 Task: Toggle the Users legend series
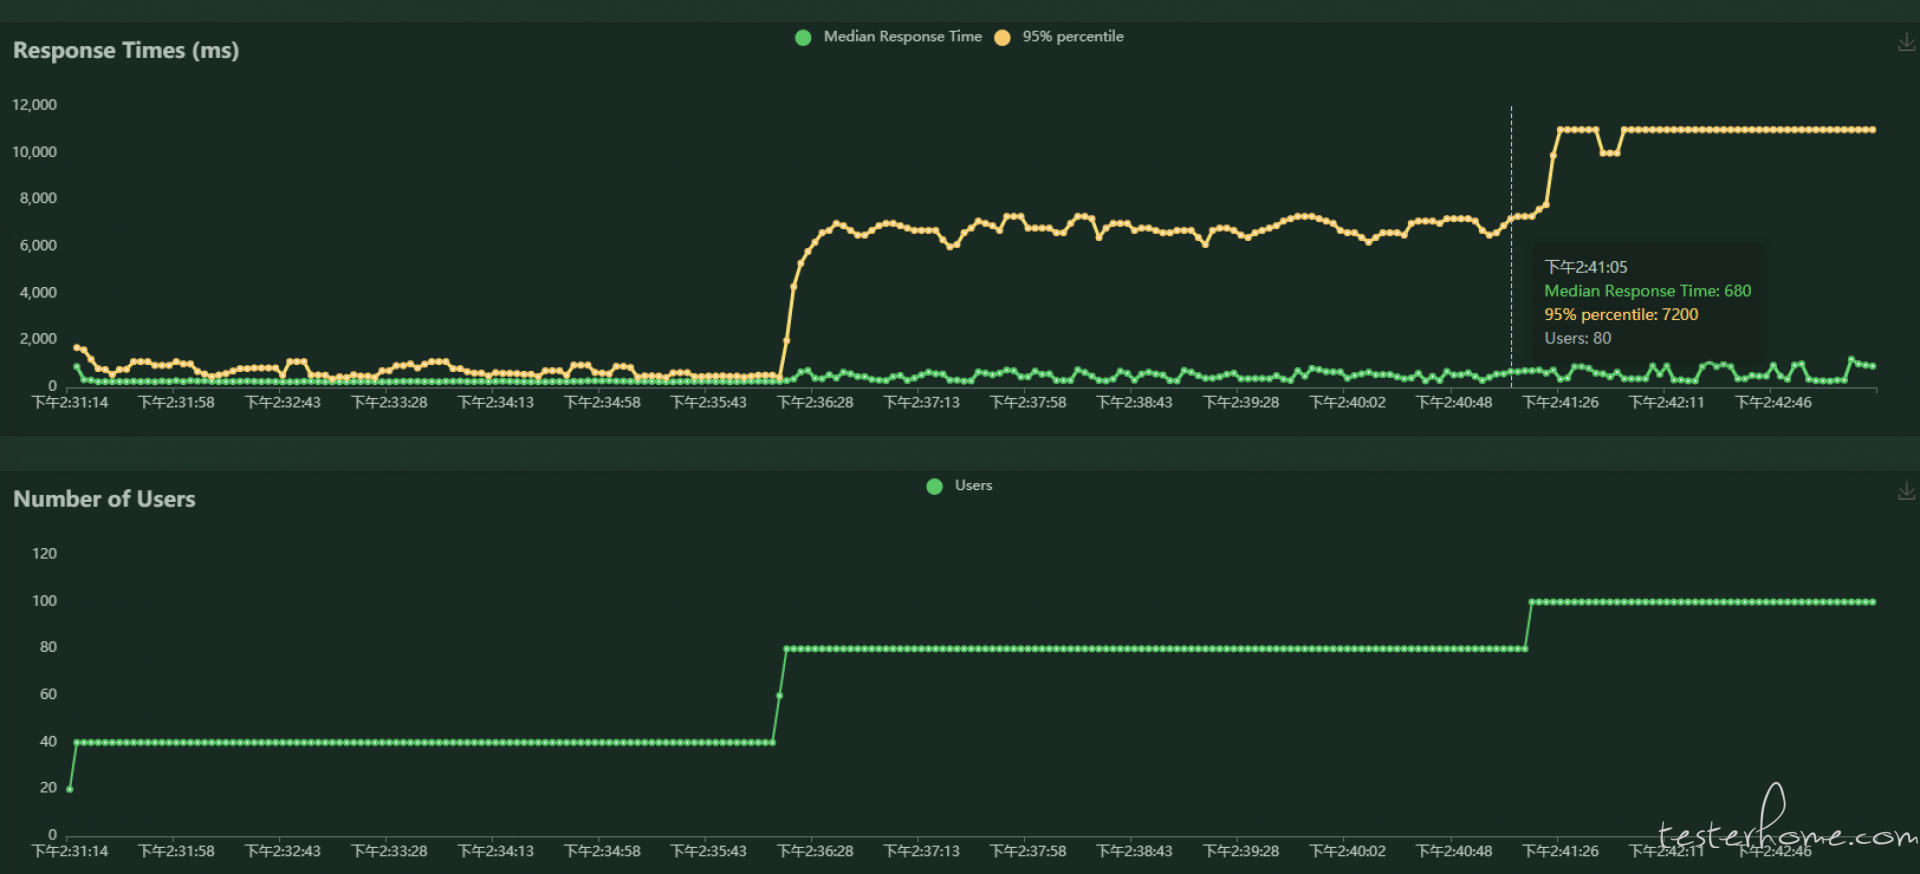coord(959,486)
